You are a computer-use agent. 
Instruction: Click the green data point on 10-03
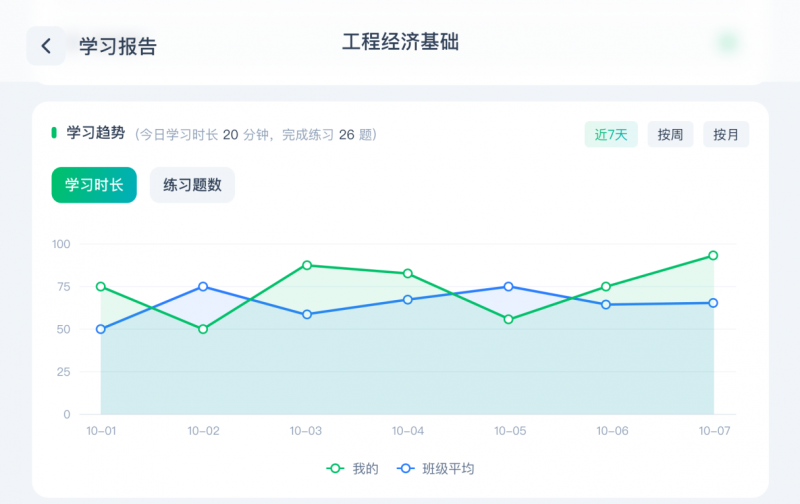coord(307,265)
